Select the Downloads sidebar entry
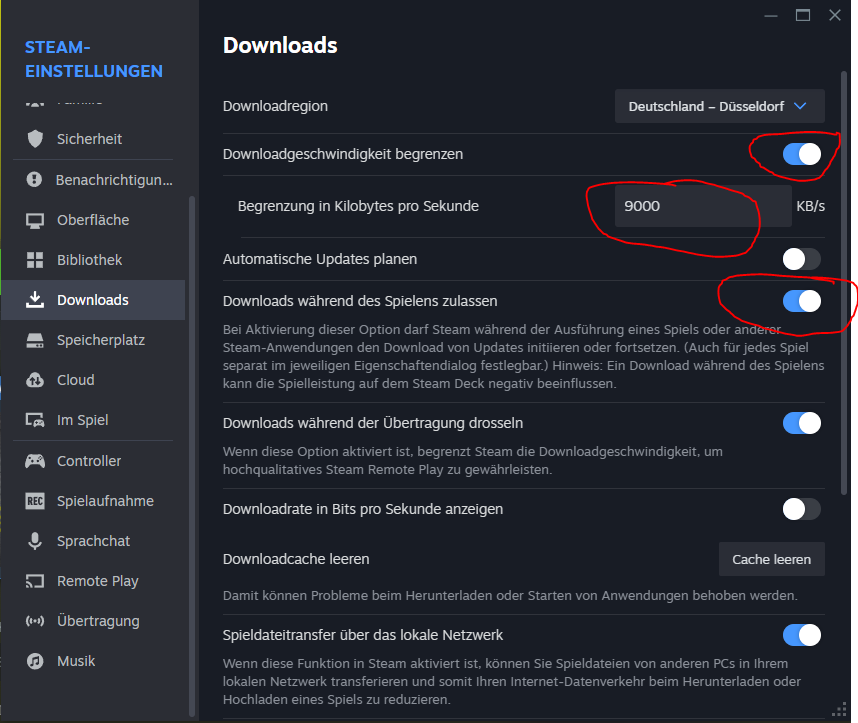The height and width of the screenshot is (723, 858). point(93,300)
